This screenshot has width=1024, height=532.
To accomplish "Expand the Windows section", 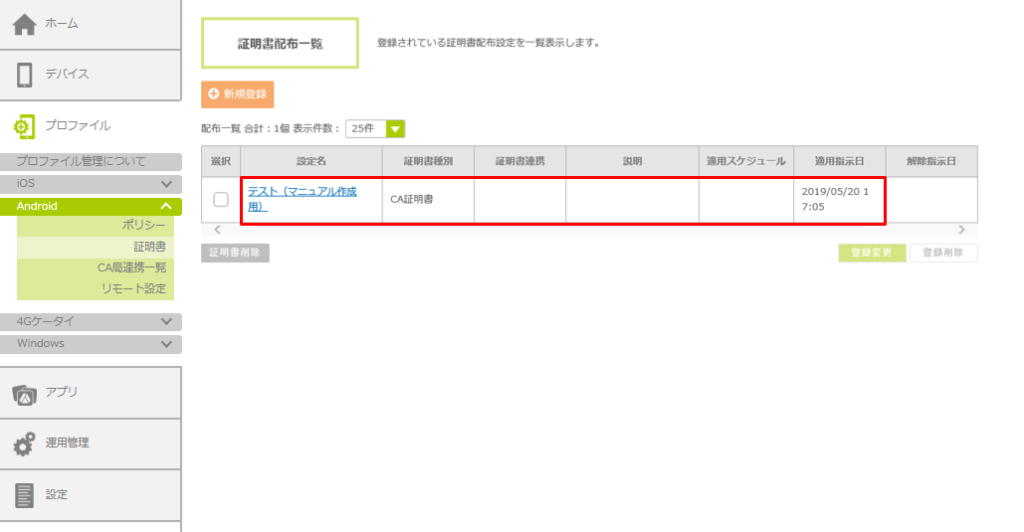I will click(166, 344).
